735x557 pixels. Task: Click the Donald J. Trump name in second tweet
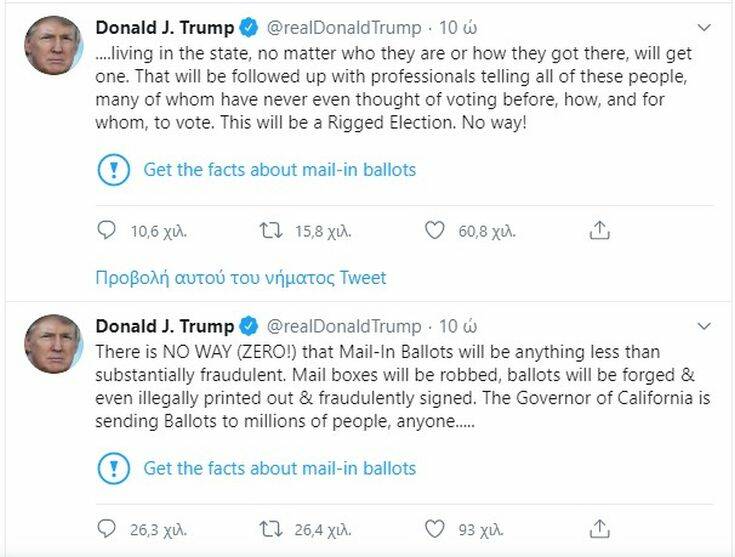coord(164,326)
